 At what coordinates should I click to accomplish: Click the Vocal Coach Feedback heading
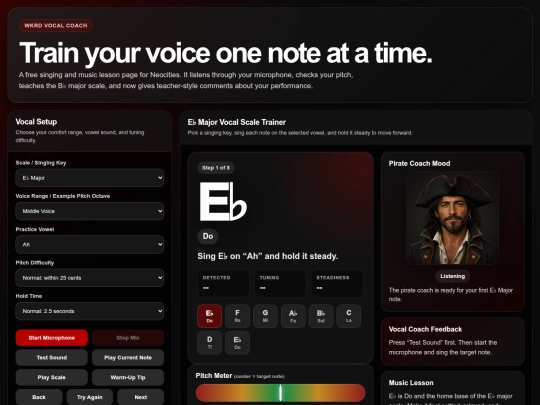tap(425, 329)
